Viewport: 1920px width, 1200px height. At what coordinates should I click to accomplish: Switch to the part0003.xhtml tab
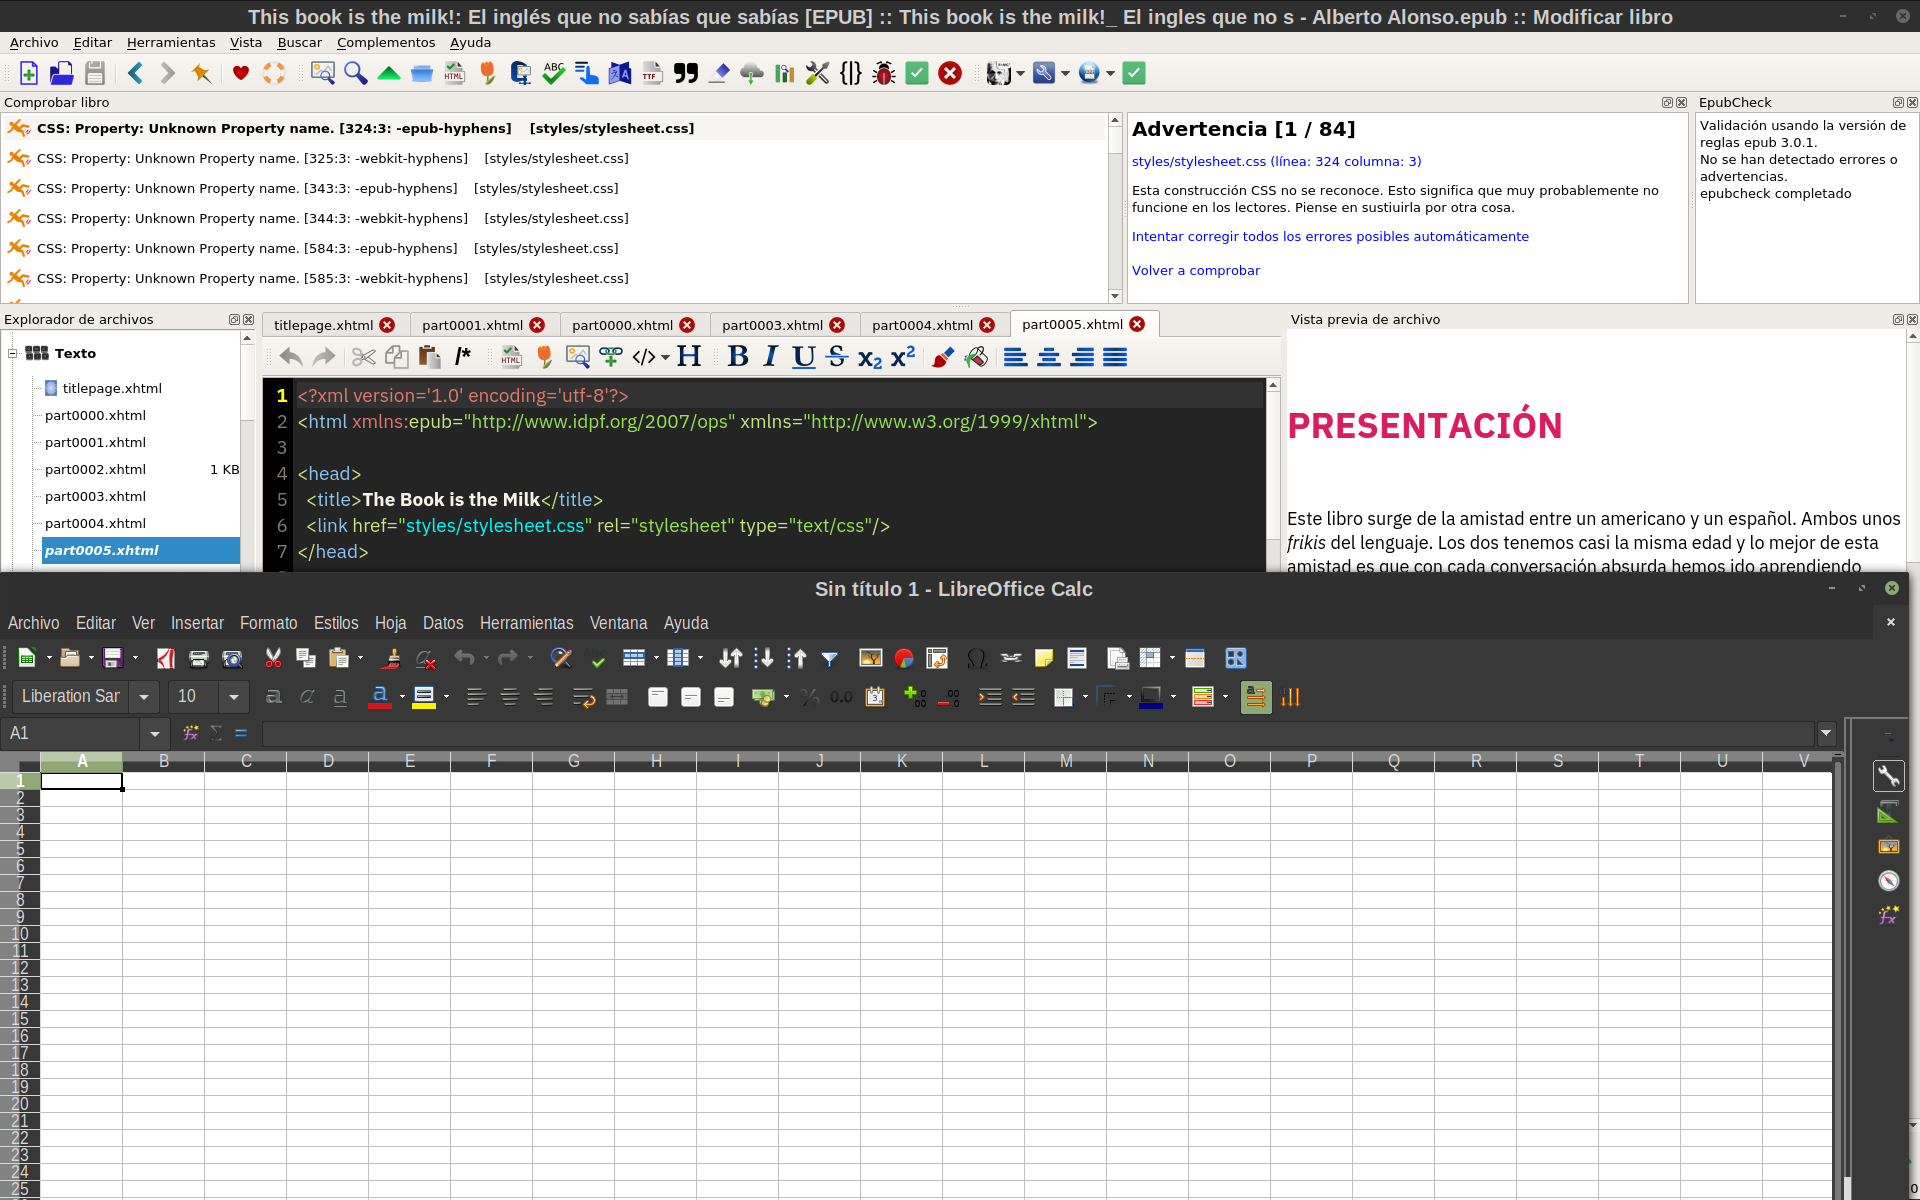[772, 325]
